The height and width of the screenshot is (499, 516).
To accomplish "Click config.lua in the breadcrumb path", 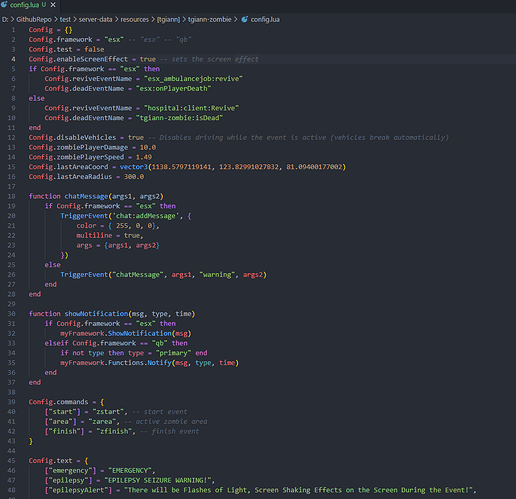I will tap(265, 19).
